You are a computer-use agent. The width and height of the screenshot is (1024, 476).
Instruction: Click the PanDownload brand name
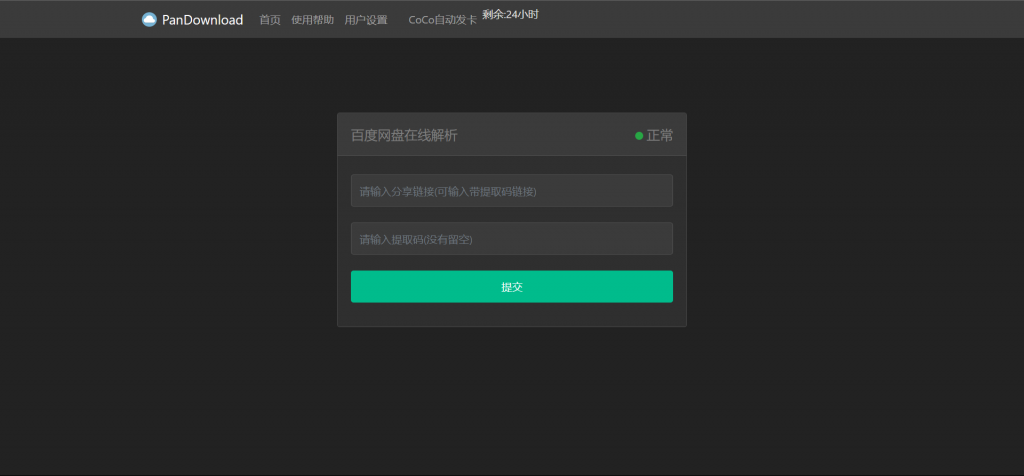202,20
